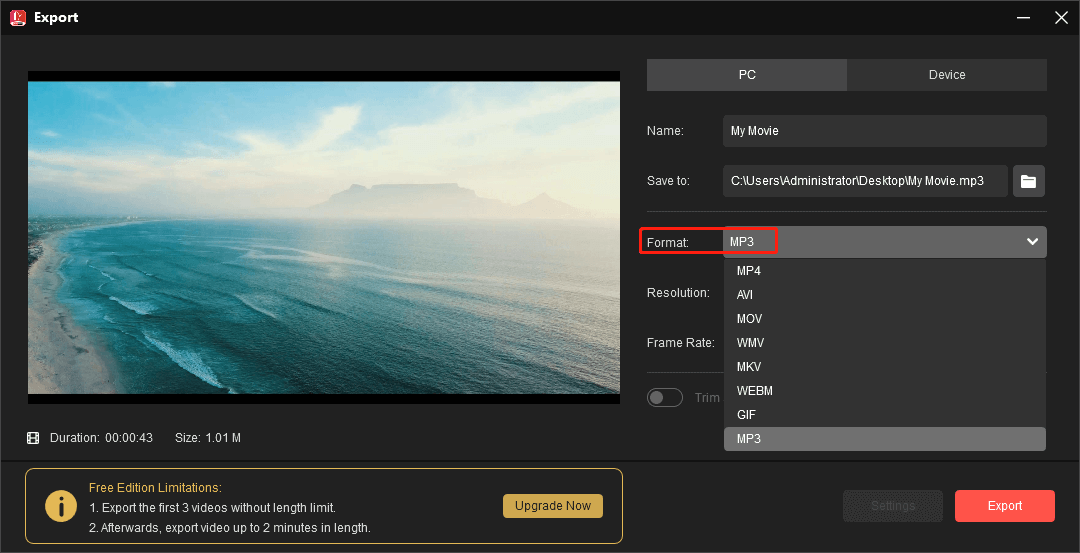
Task: Click the Upgrade Now button
Action: coord(553,506)
